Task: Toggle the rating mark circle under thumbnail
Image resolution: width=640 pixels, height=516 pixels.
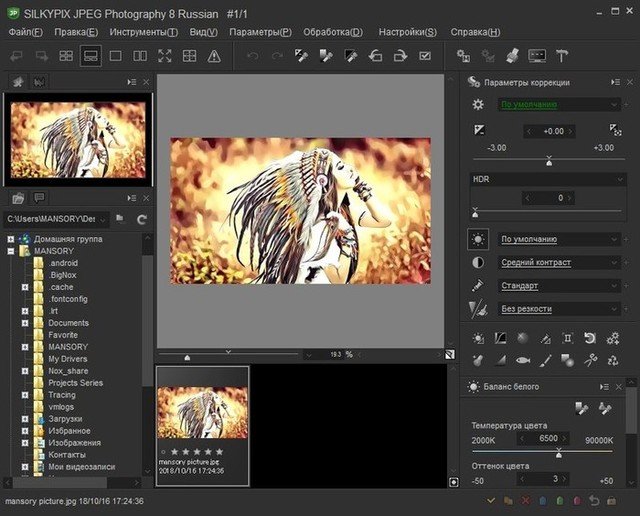Action: tap(163, 452)
